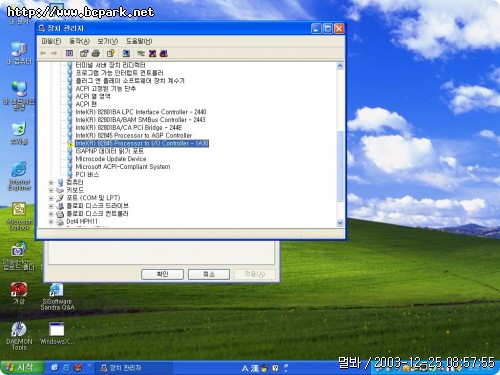This screenshot has width=500, height=375.
Task: Click 확인 button in background dialog
Action: coord(162,274)
